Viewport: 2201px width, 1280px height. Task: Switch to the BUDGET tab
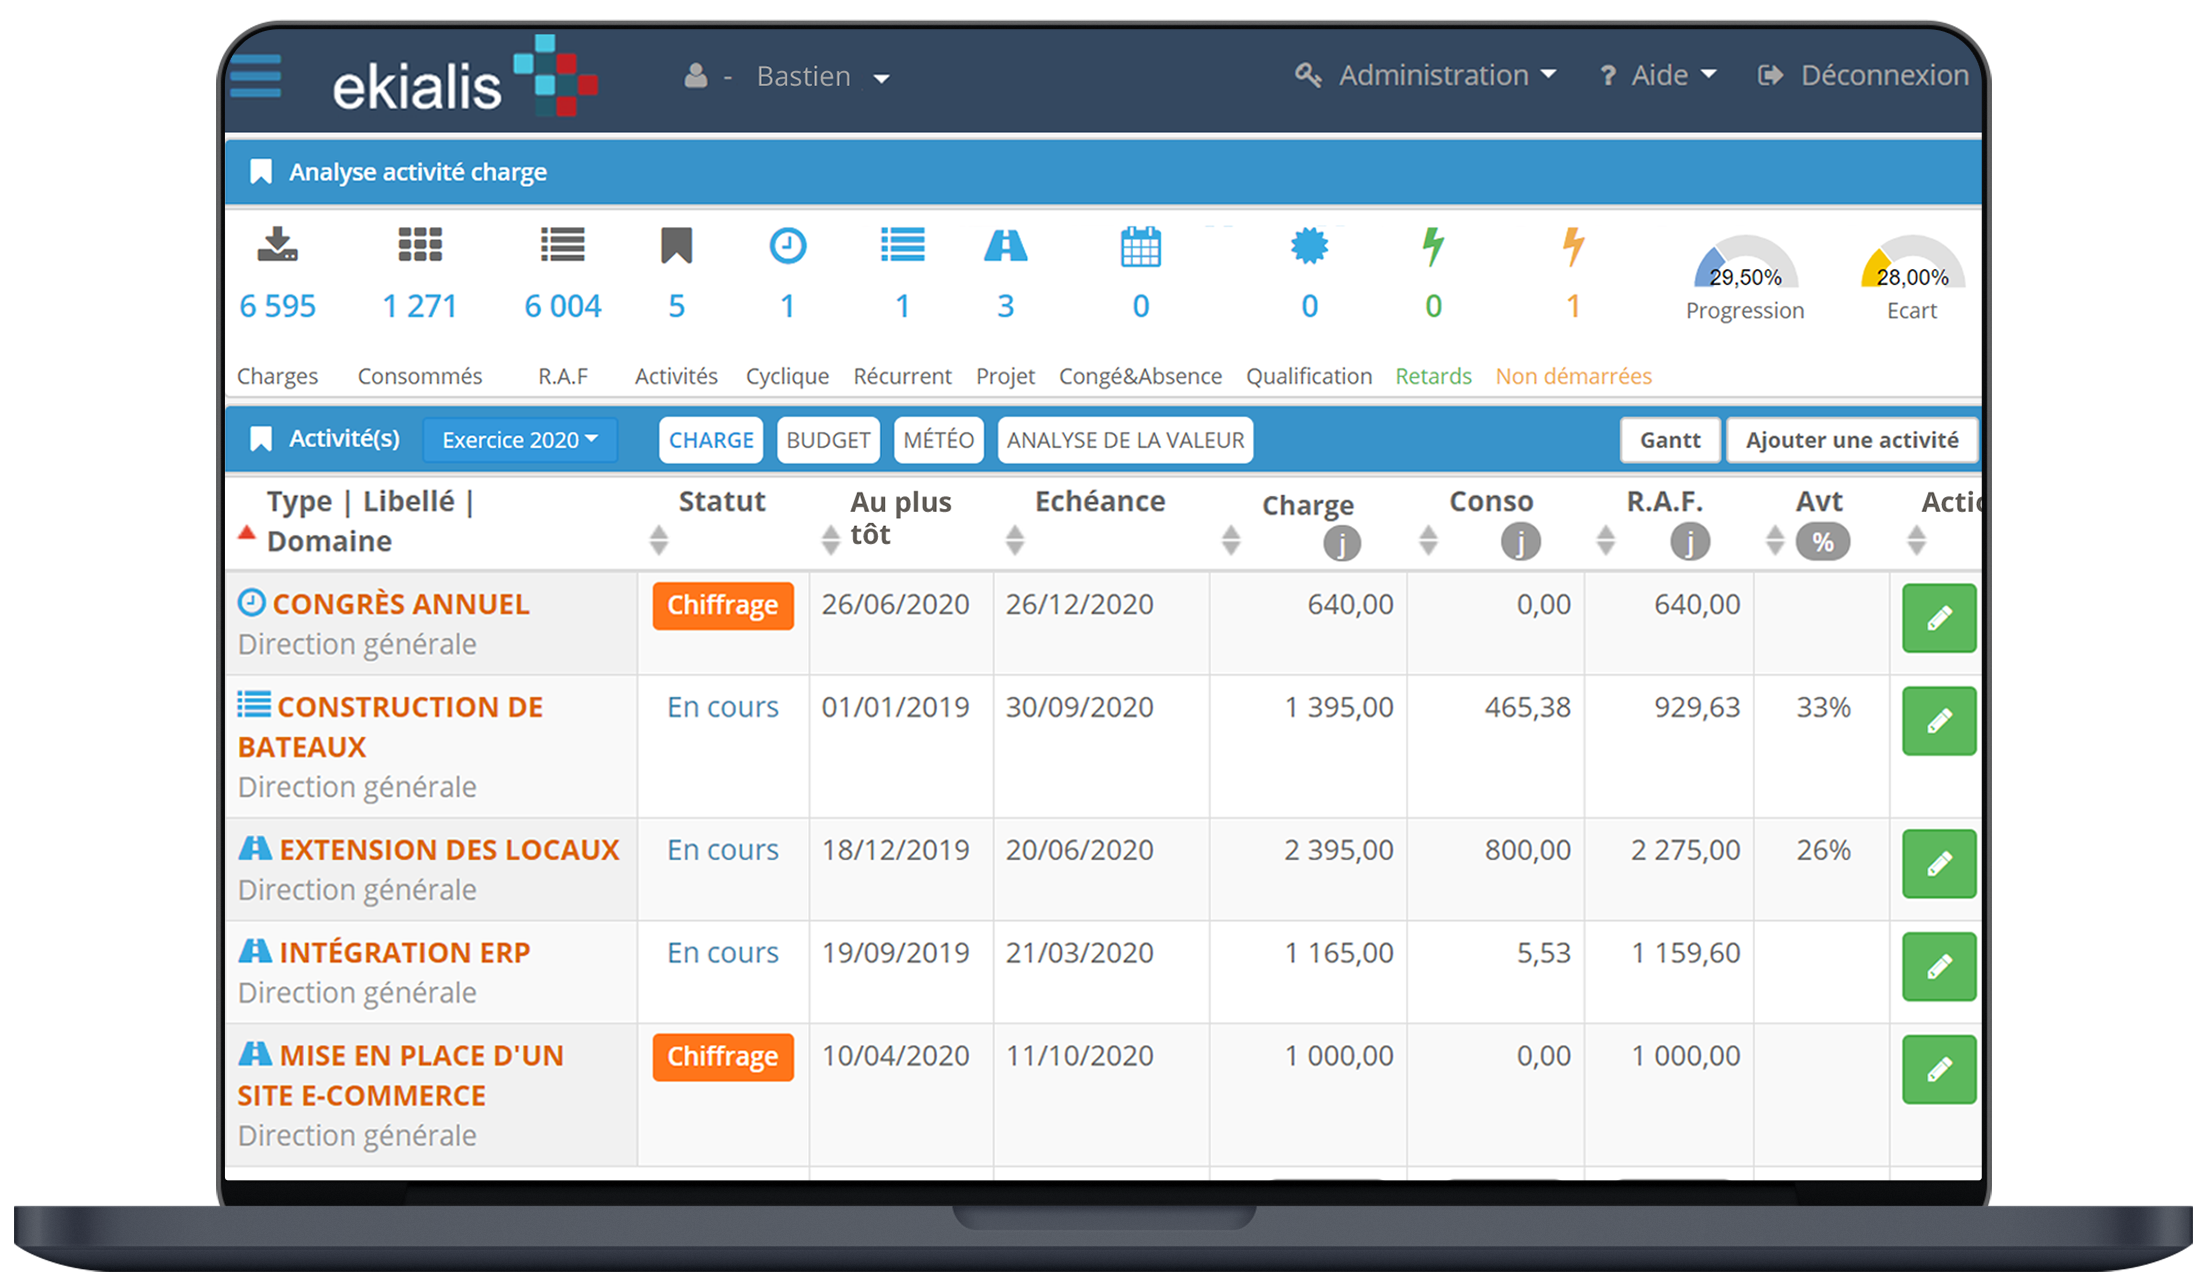828,440
